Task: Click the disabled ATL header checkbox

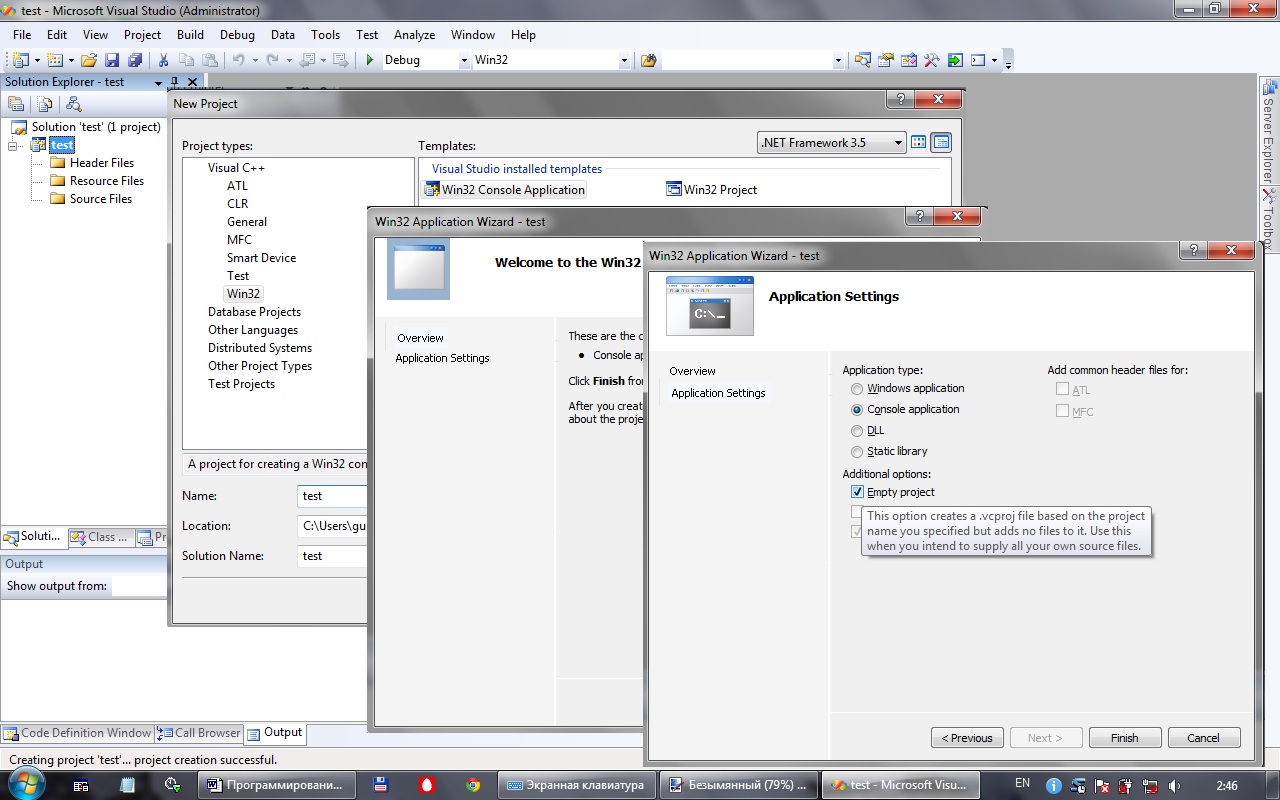Action: pos(1062,389)
